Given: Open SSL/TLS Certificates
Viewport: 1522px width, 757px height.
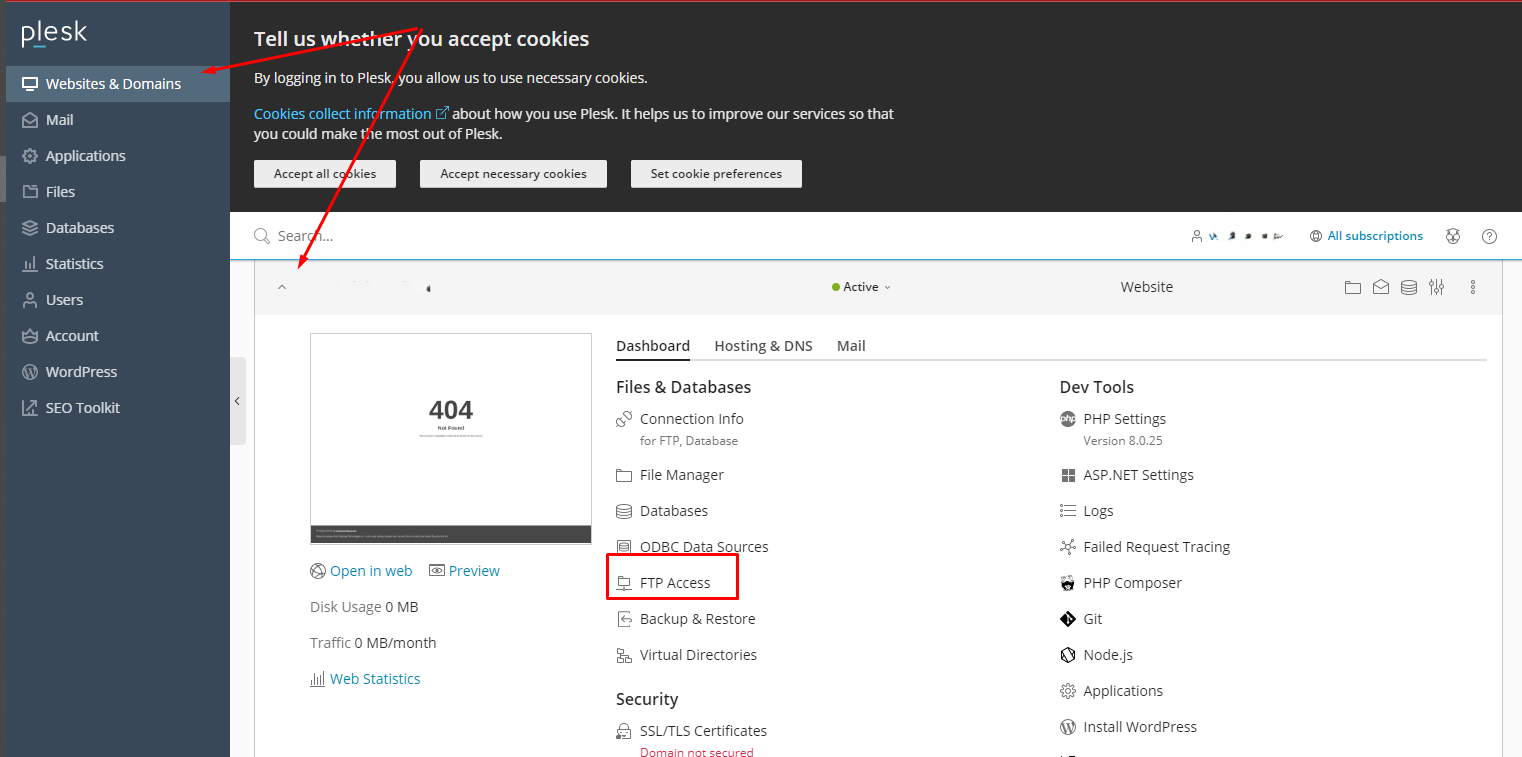Looking at the screenshot, I should point(703,731).
